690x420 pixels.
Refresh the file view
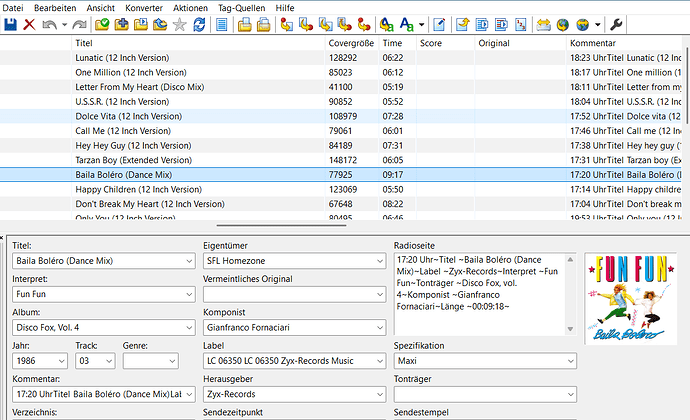click(199, 25)
